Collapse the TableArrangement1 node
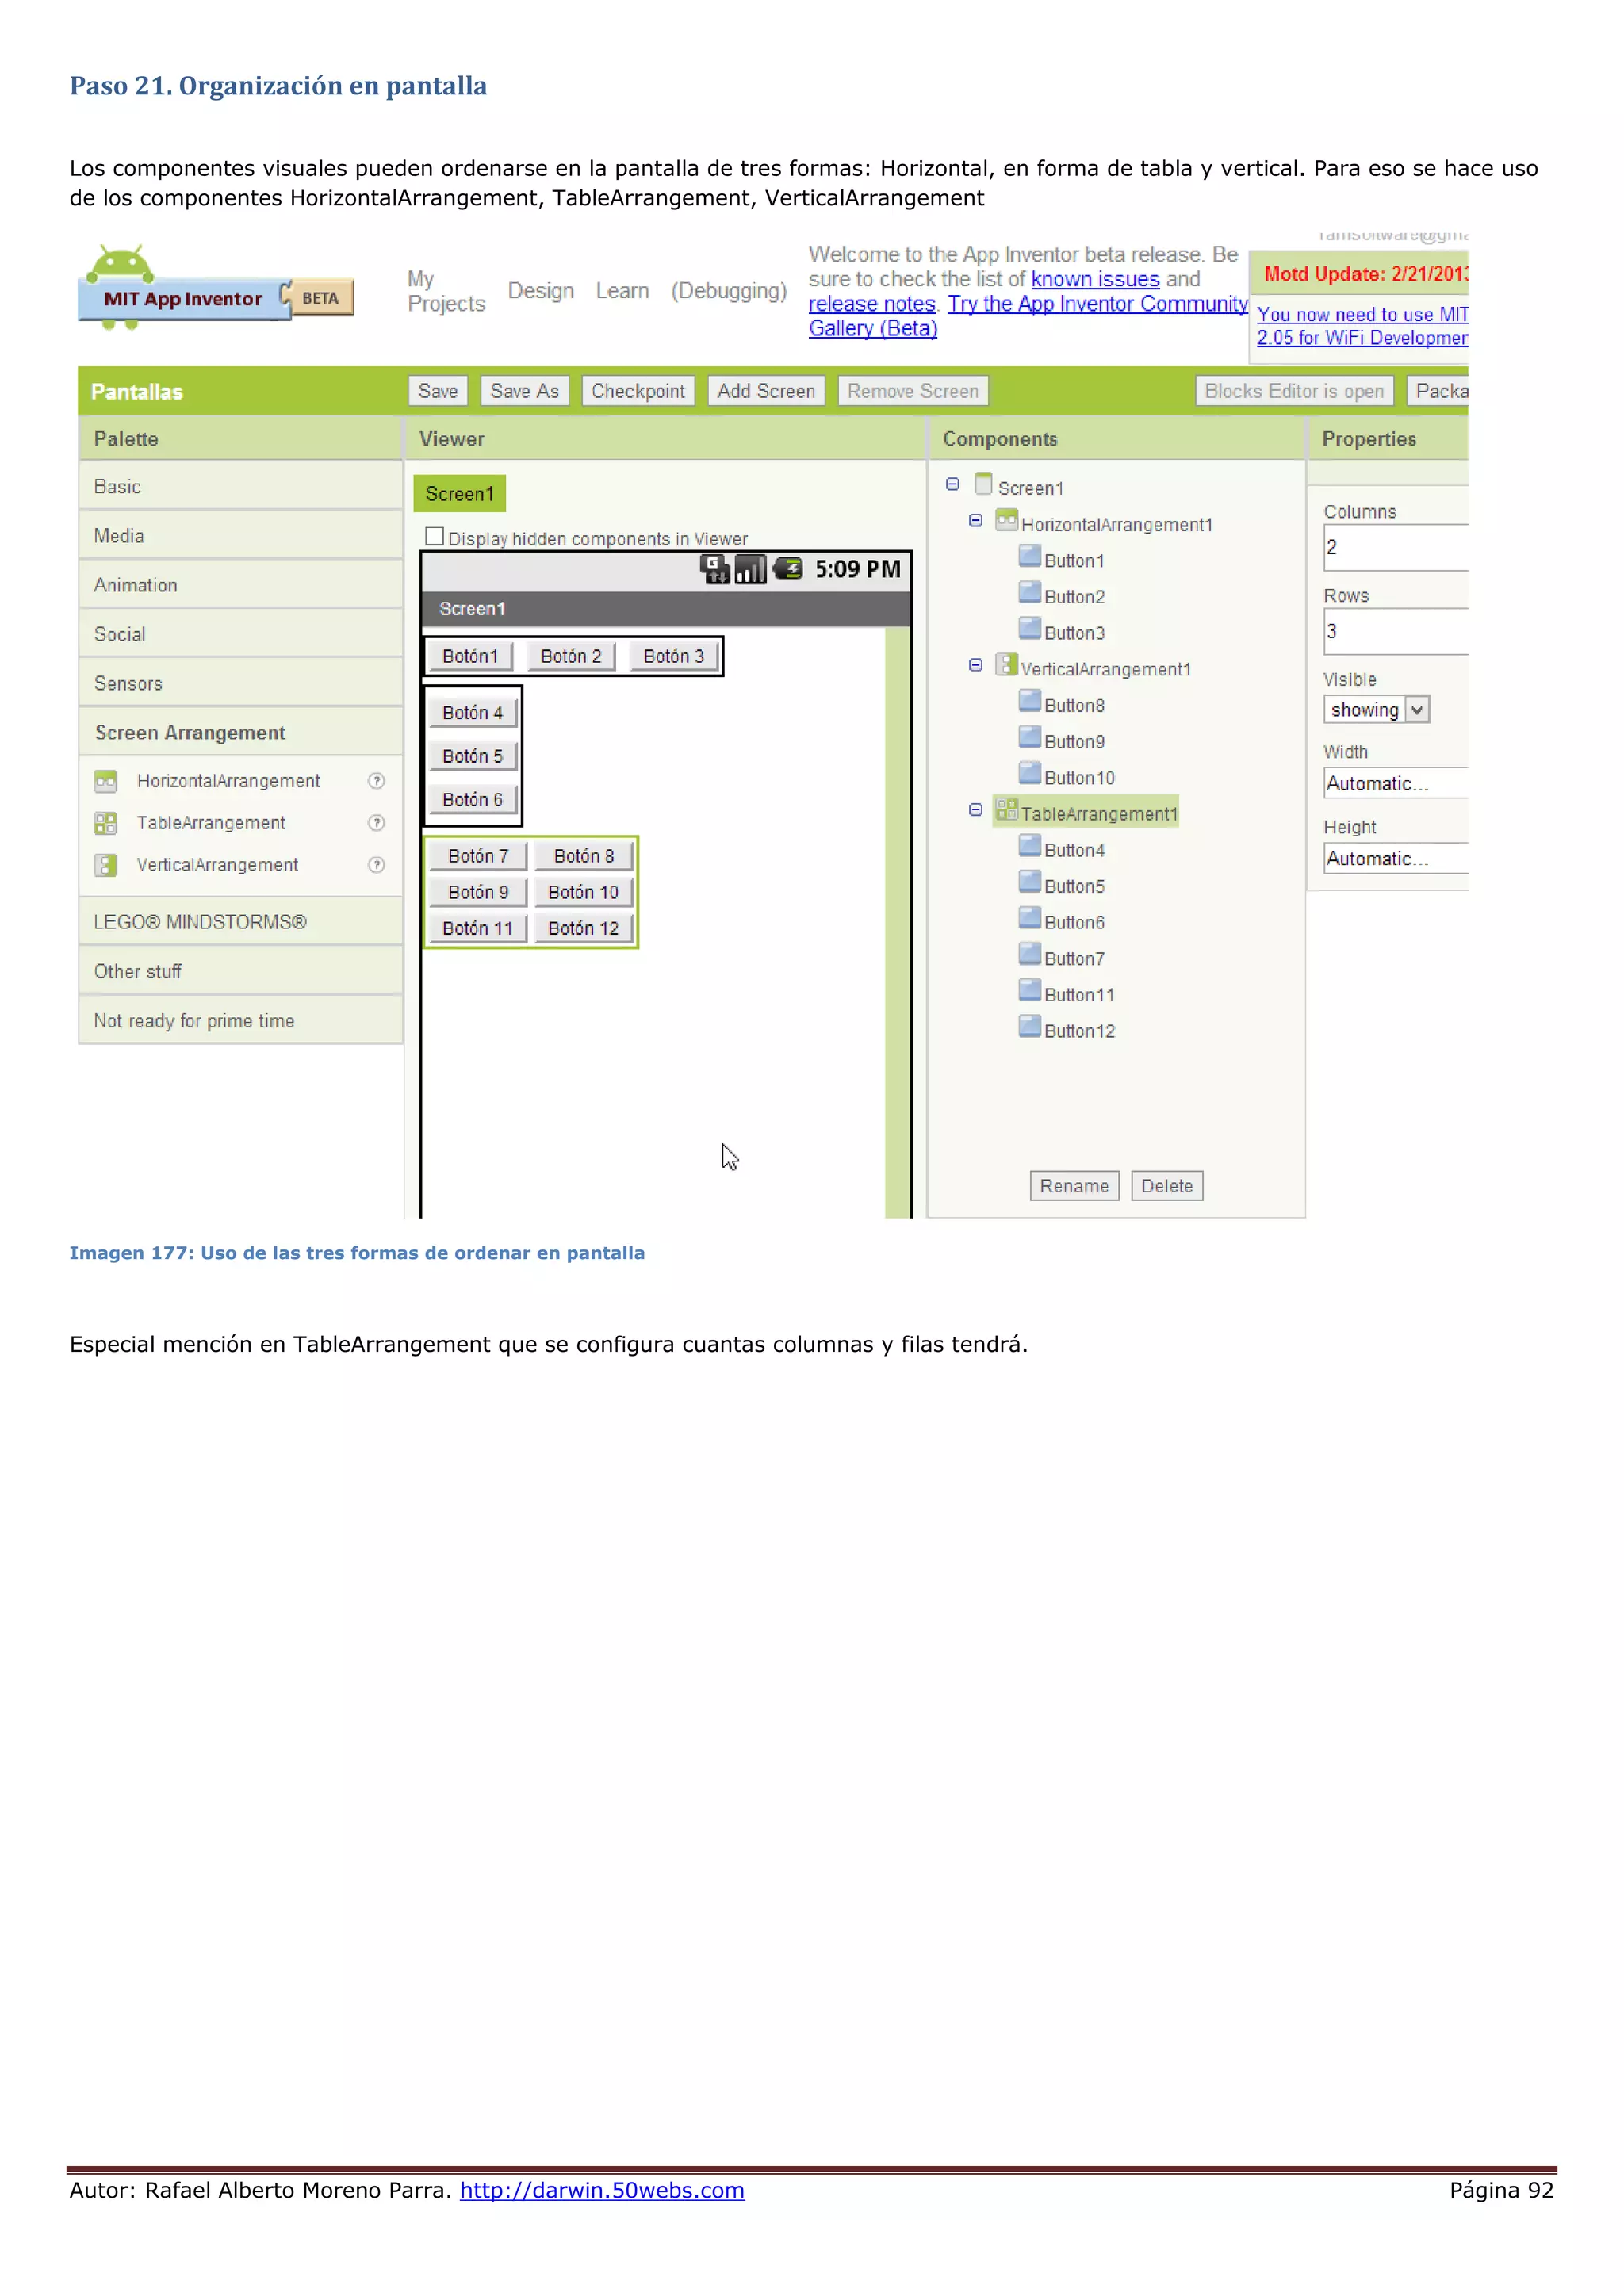This screenshot has height=2296, width=1624. point(976,810)
